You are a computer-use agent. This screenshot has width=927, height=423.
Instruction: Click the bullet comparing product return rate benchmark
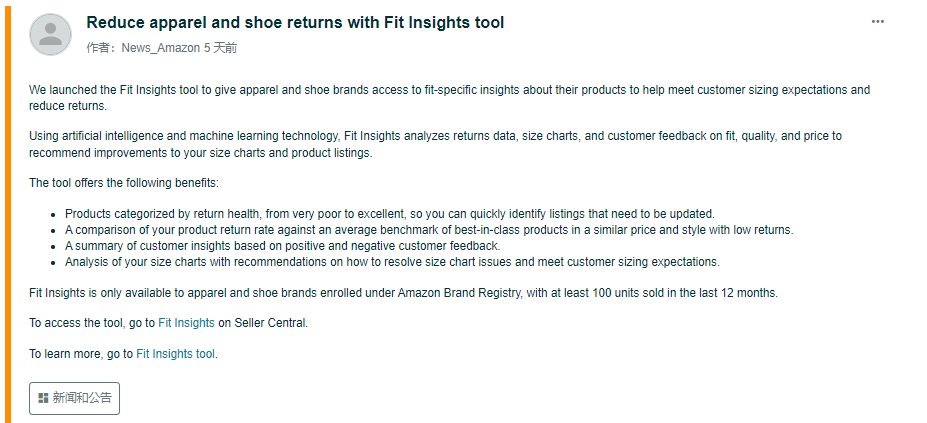click(429, 230)
